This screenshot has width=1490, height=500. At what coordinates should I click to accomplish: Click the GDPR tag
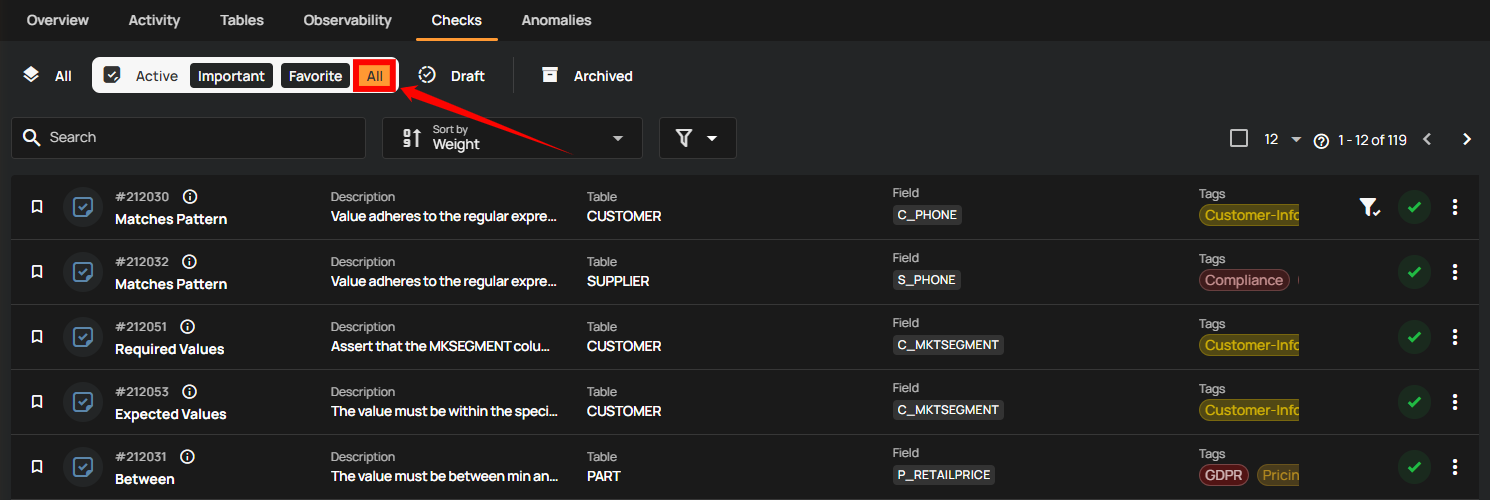pos(1224,475)
